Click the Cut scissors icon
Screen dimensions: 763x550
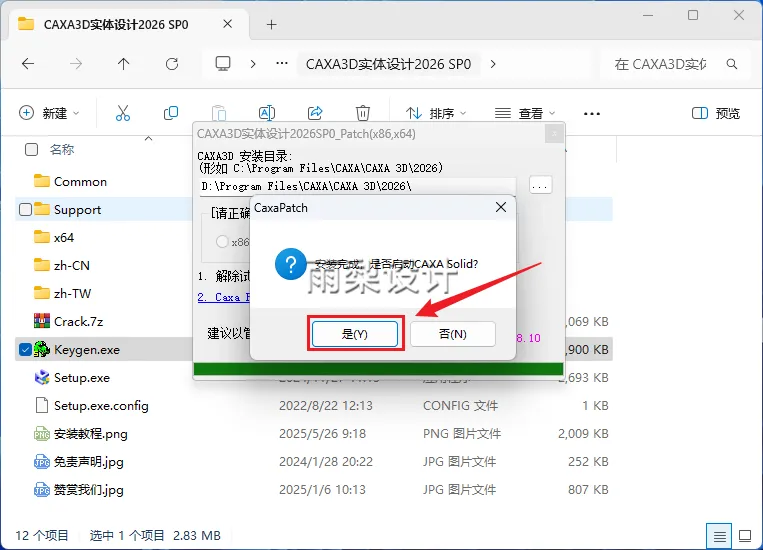click(123, 113)
